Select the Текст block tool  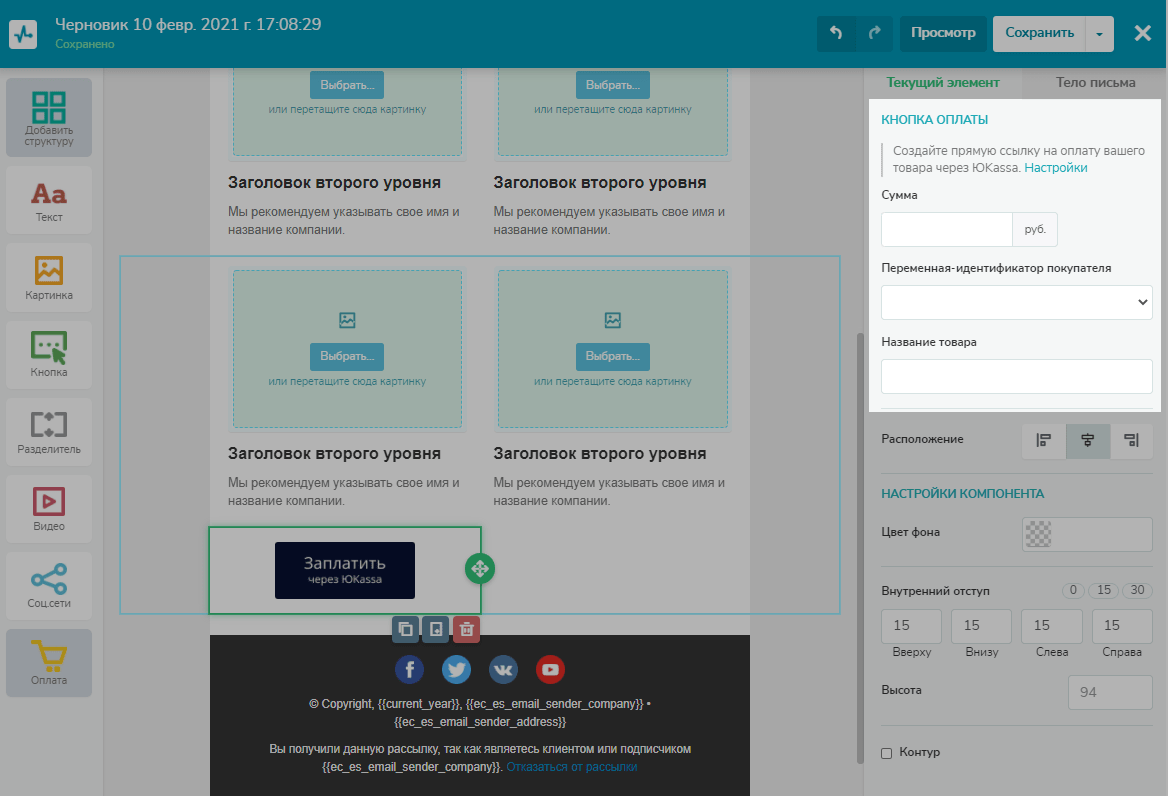point(49,200)
